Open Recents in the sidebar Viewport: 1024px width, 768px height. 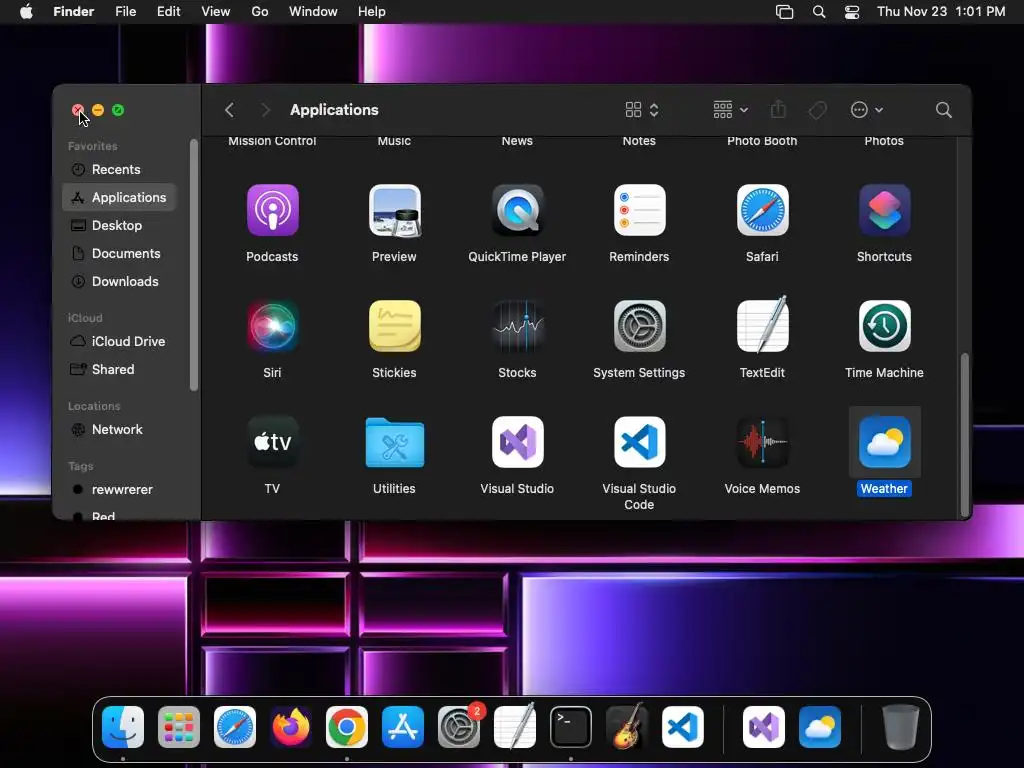click(119, 169)
